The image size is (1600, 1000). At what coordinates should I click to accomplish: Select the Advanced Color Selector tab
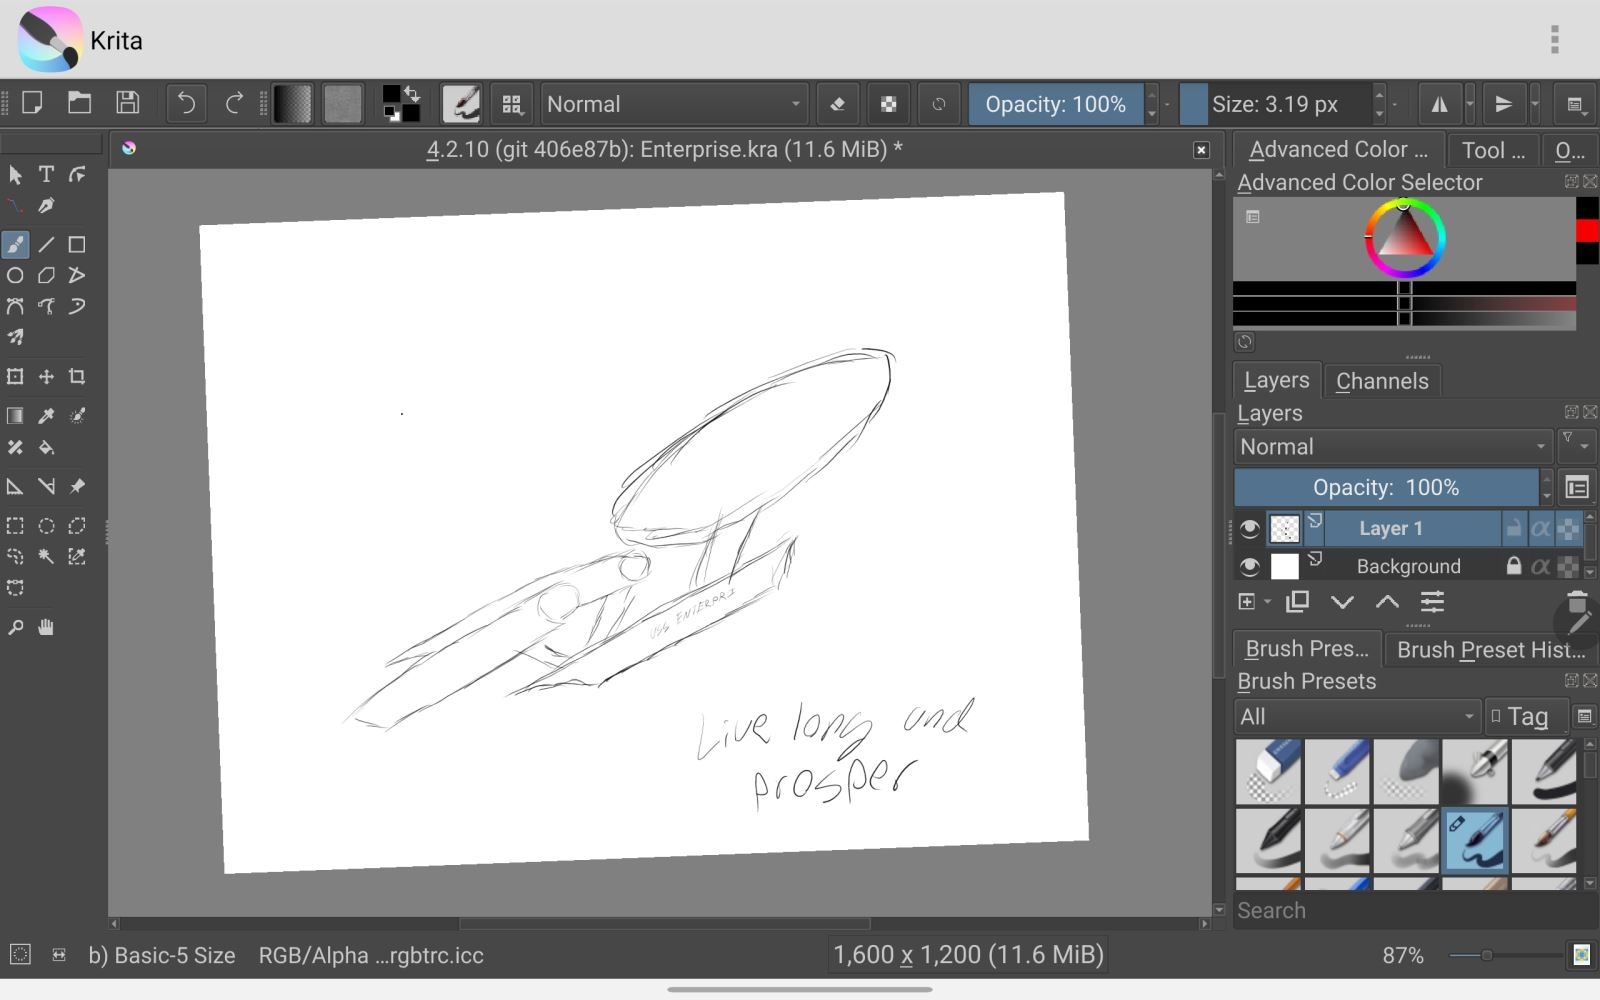pos(1338,149)
